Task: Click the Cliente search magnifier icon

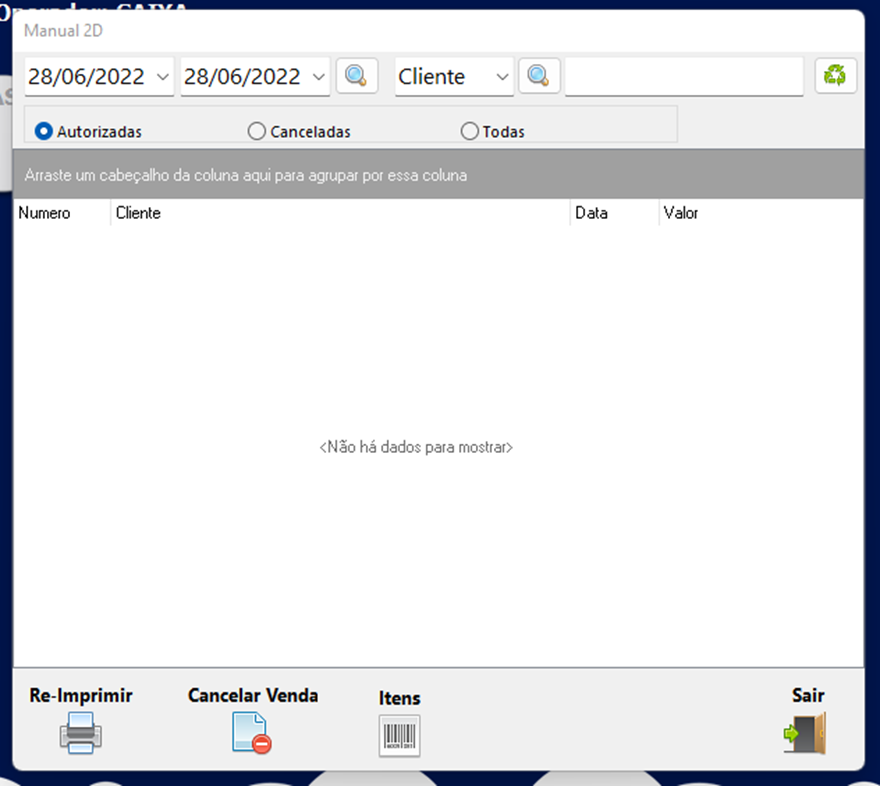Action: click(x=539, y=76)
